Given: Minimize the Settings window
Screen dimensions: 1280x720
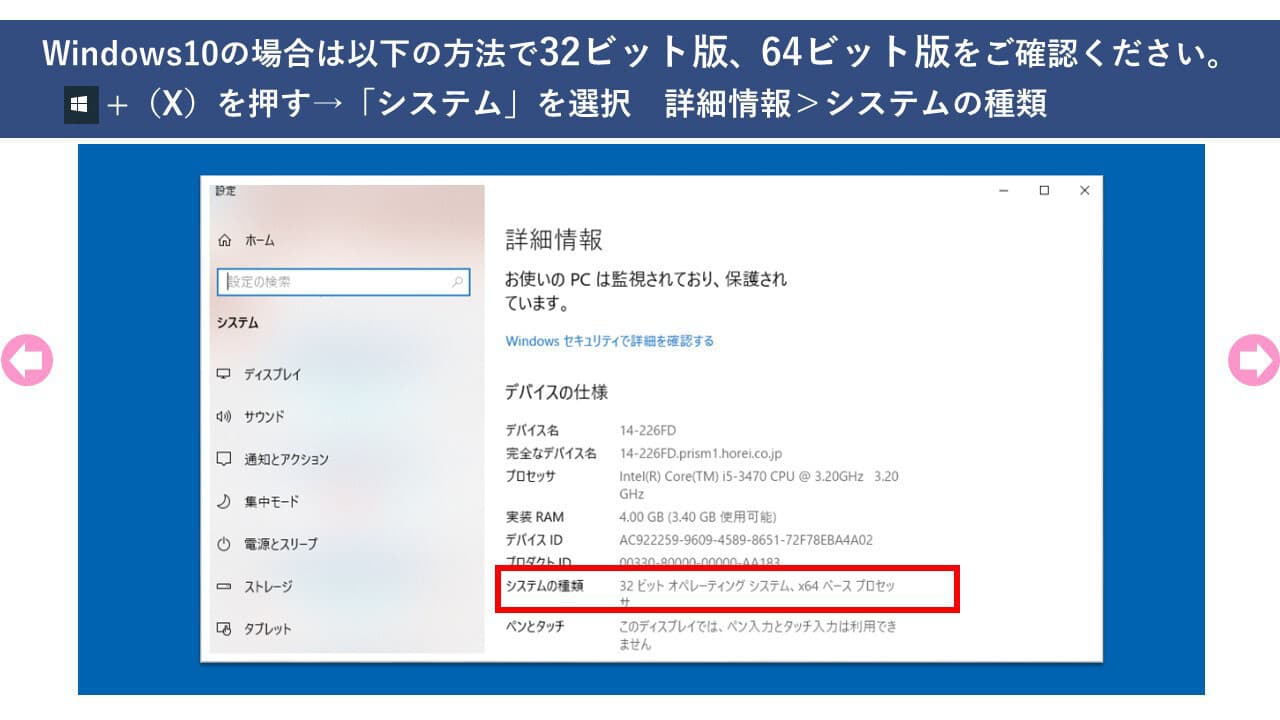Looking at the screenshot, I should [x=1004, y=190].
